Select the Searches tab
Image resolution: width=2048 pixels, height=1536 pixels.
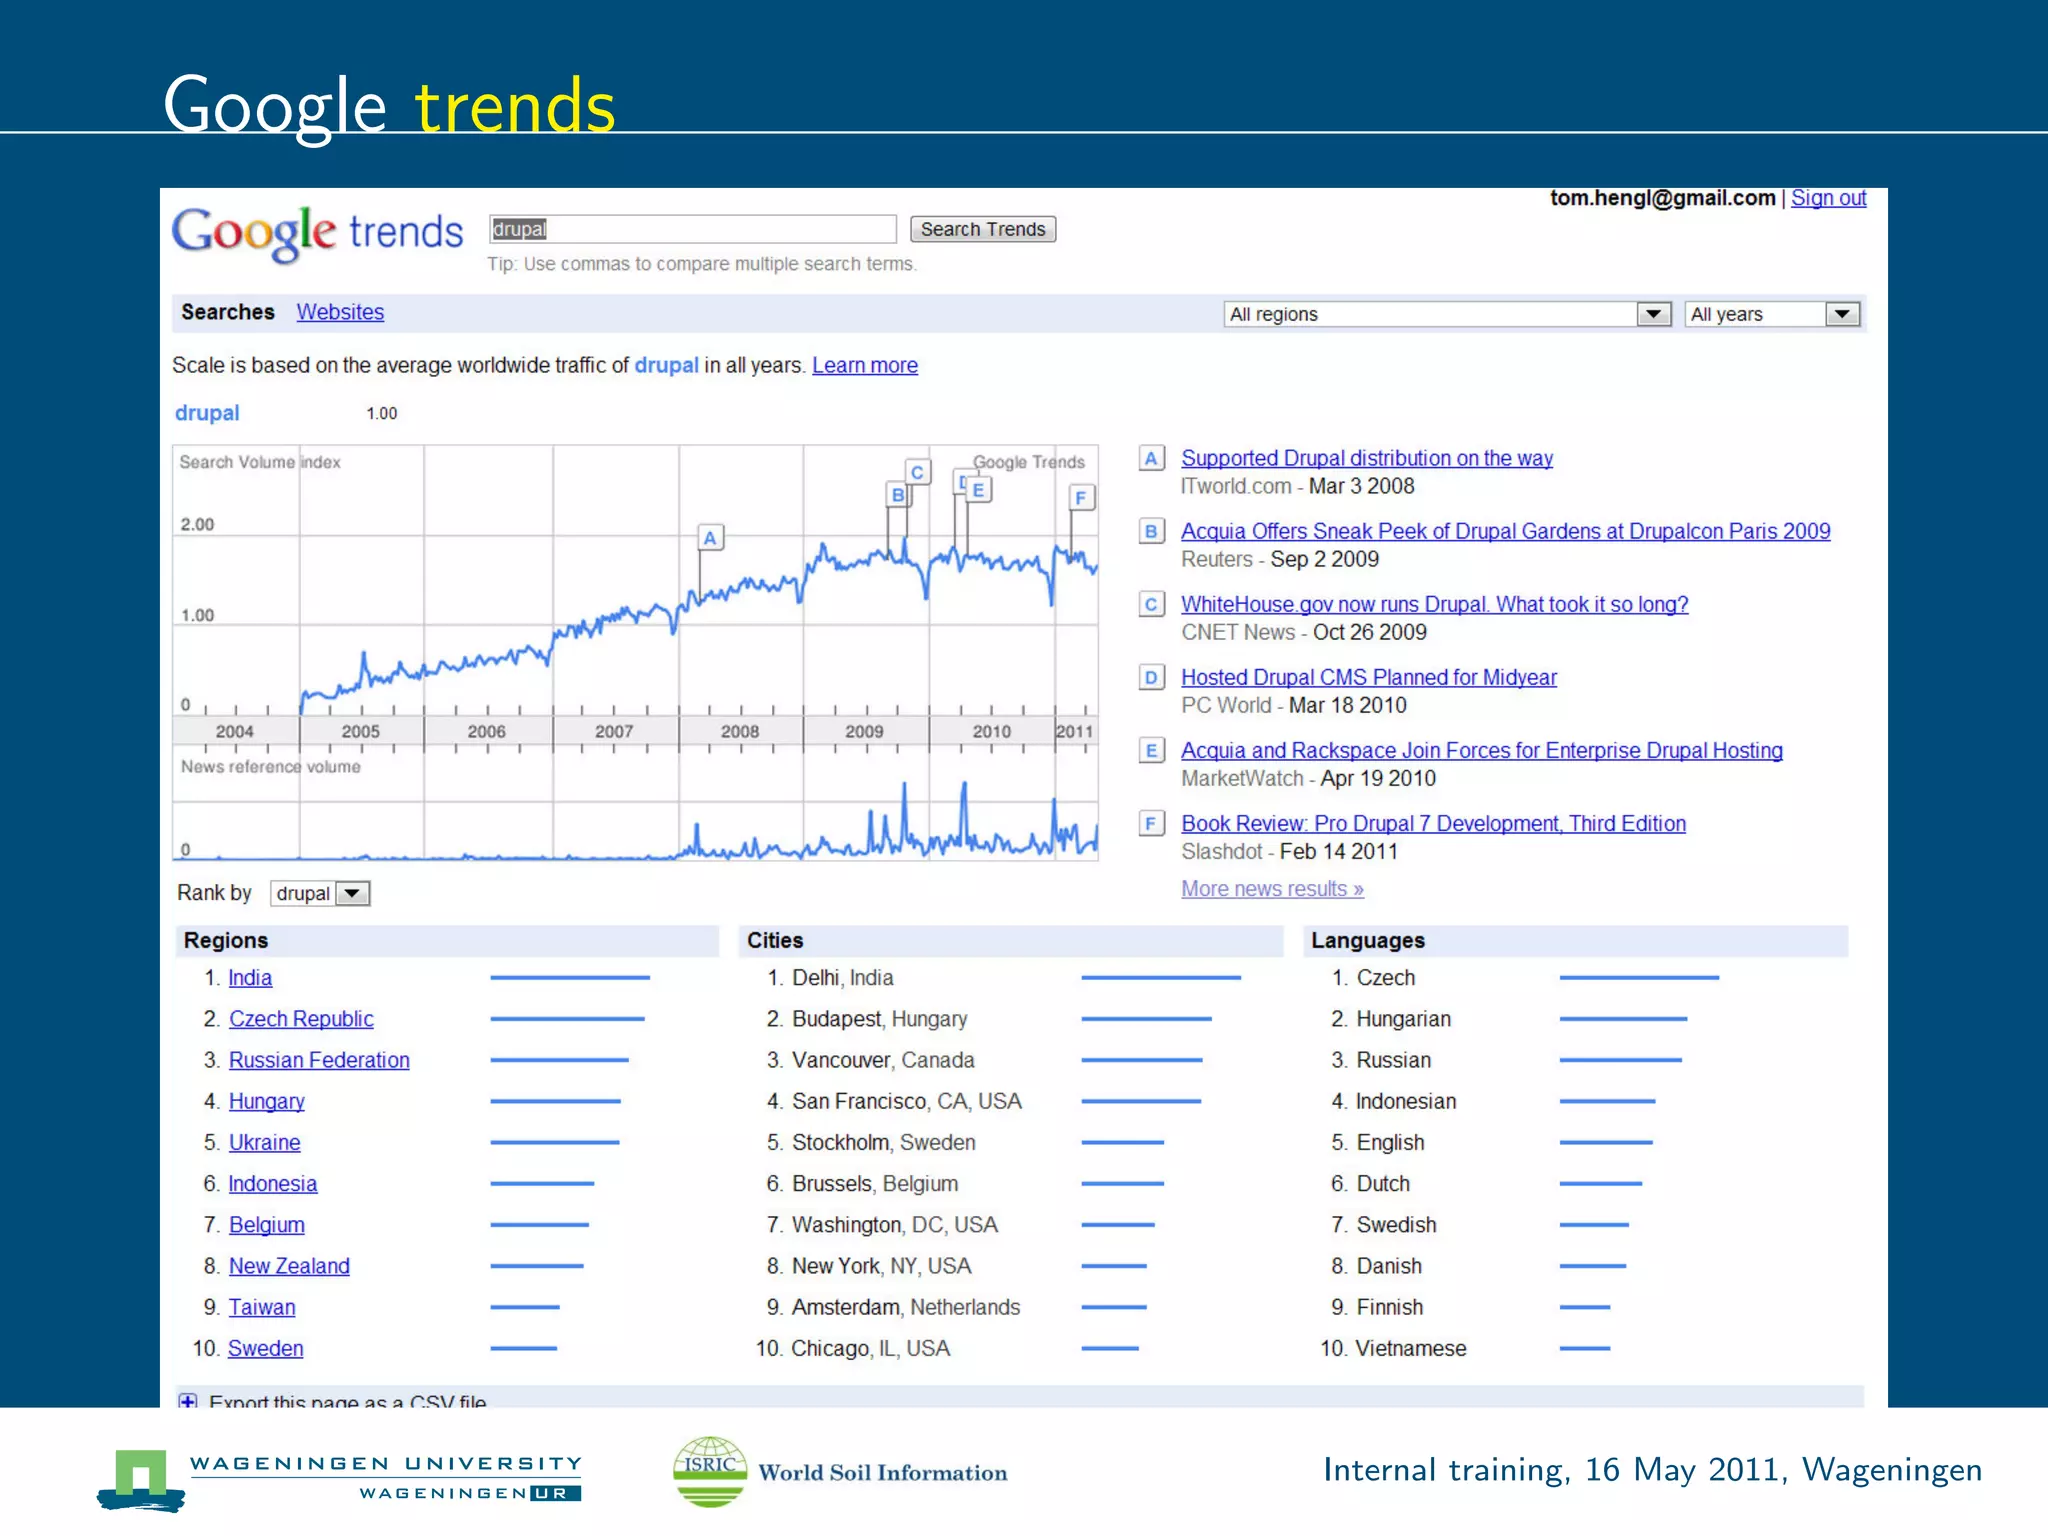[228, 312]
